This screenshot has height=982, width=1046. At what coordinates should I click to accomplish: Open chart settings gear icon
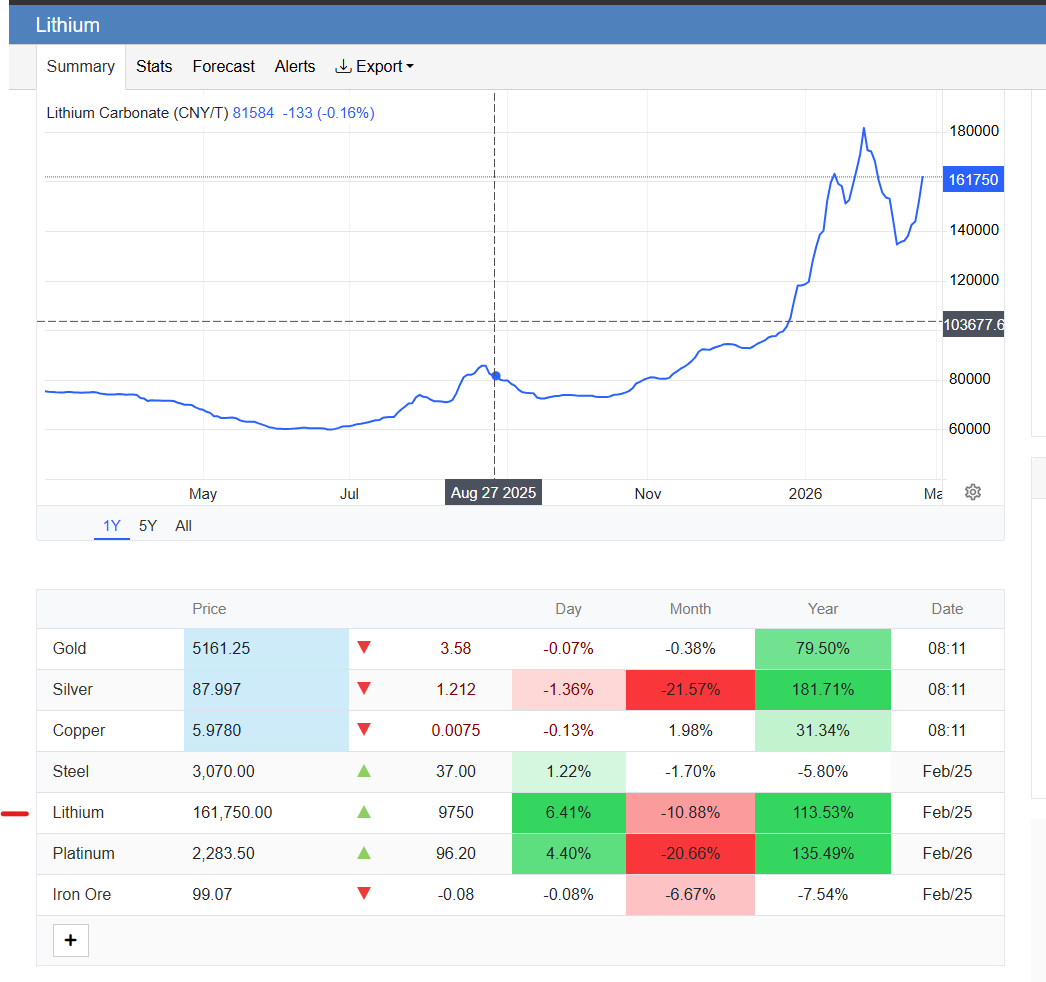coord(973,492)
